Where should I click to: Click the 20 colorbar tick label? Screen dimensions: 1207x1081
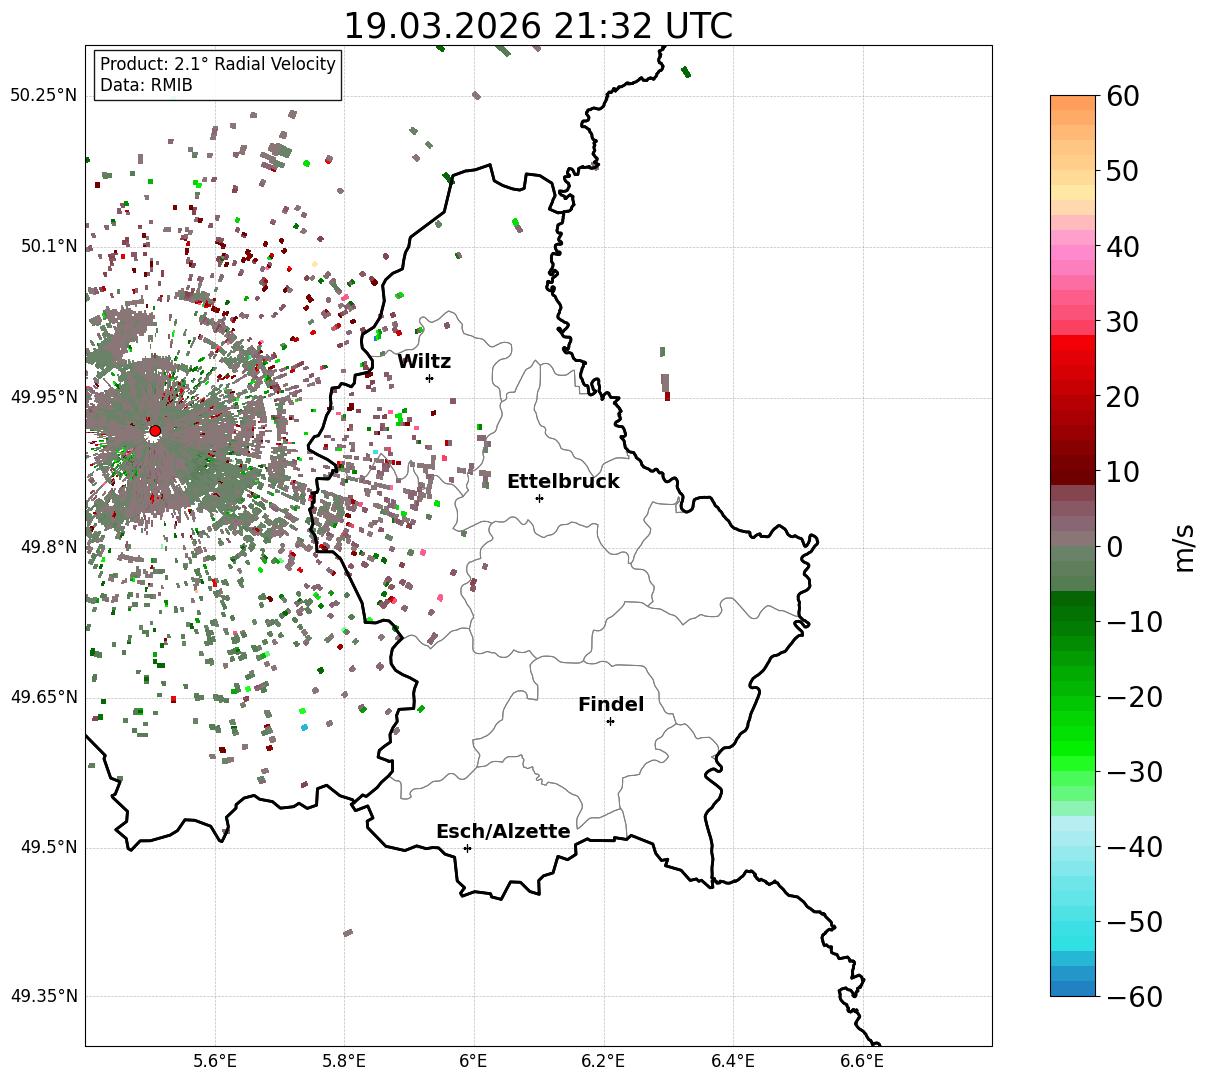[x=1121, y=397]
